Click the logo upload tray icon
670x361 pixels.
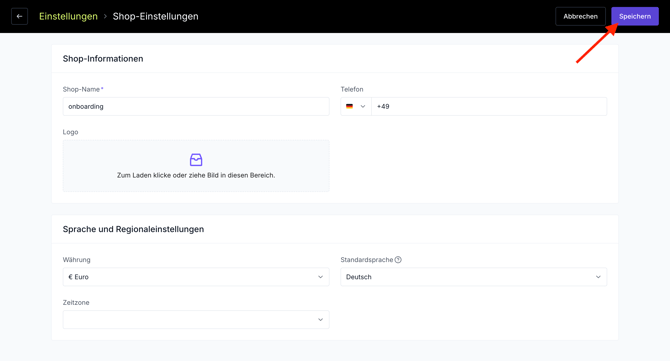pos(196,160)
